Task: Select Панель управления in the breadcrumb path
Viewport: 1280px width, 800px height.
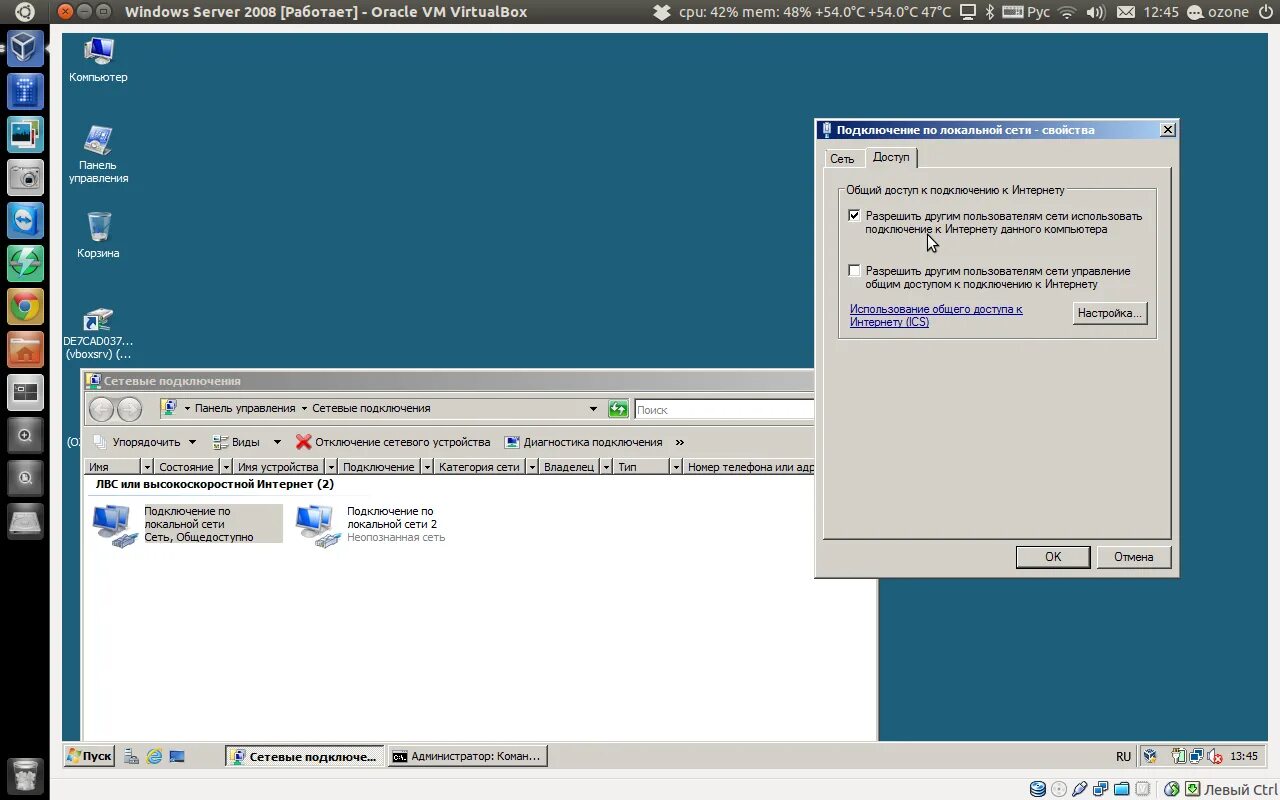Action: point(245,408)
